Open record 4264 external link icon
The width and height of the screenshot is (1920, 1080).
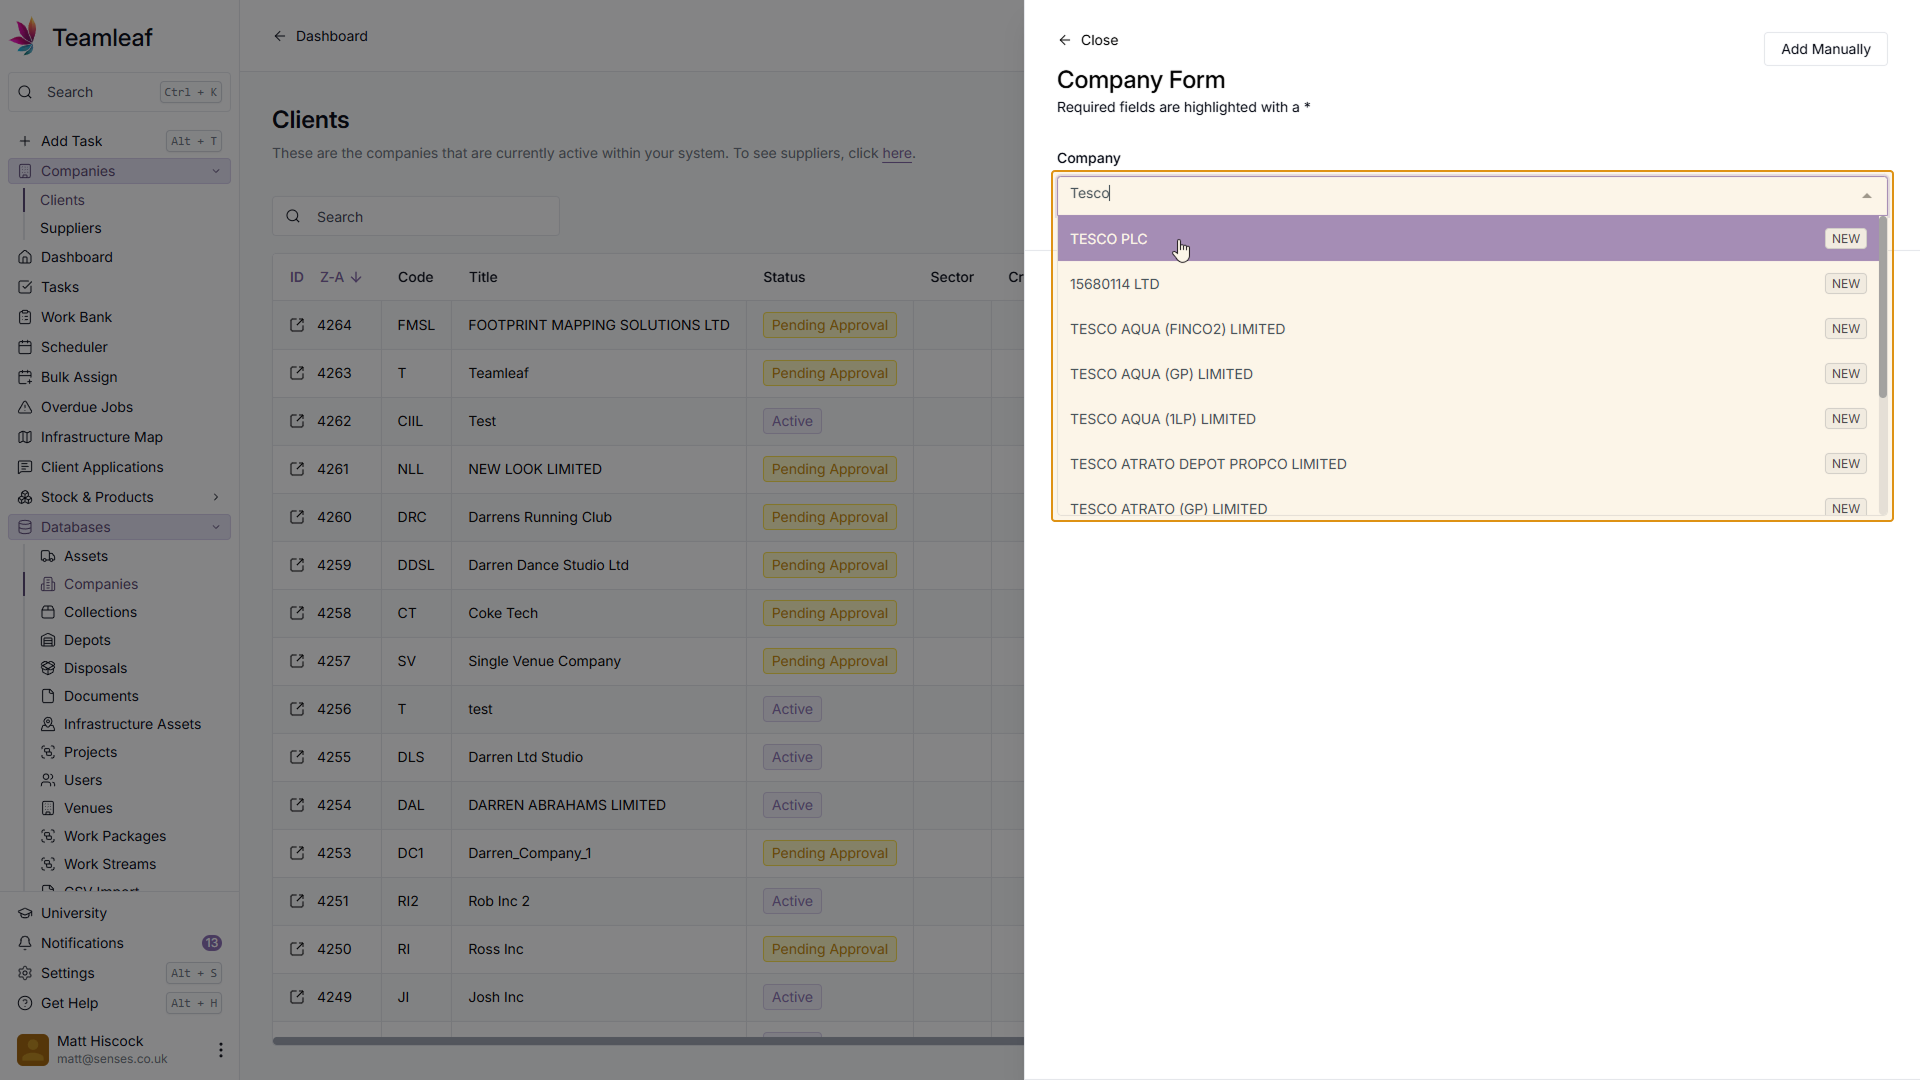tap(297, 325)
